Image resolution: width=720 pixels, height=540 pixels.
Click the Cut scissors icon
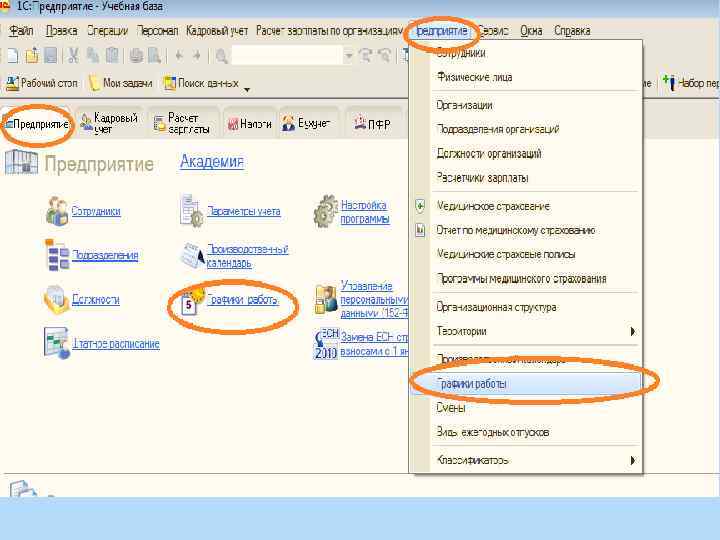73,56
